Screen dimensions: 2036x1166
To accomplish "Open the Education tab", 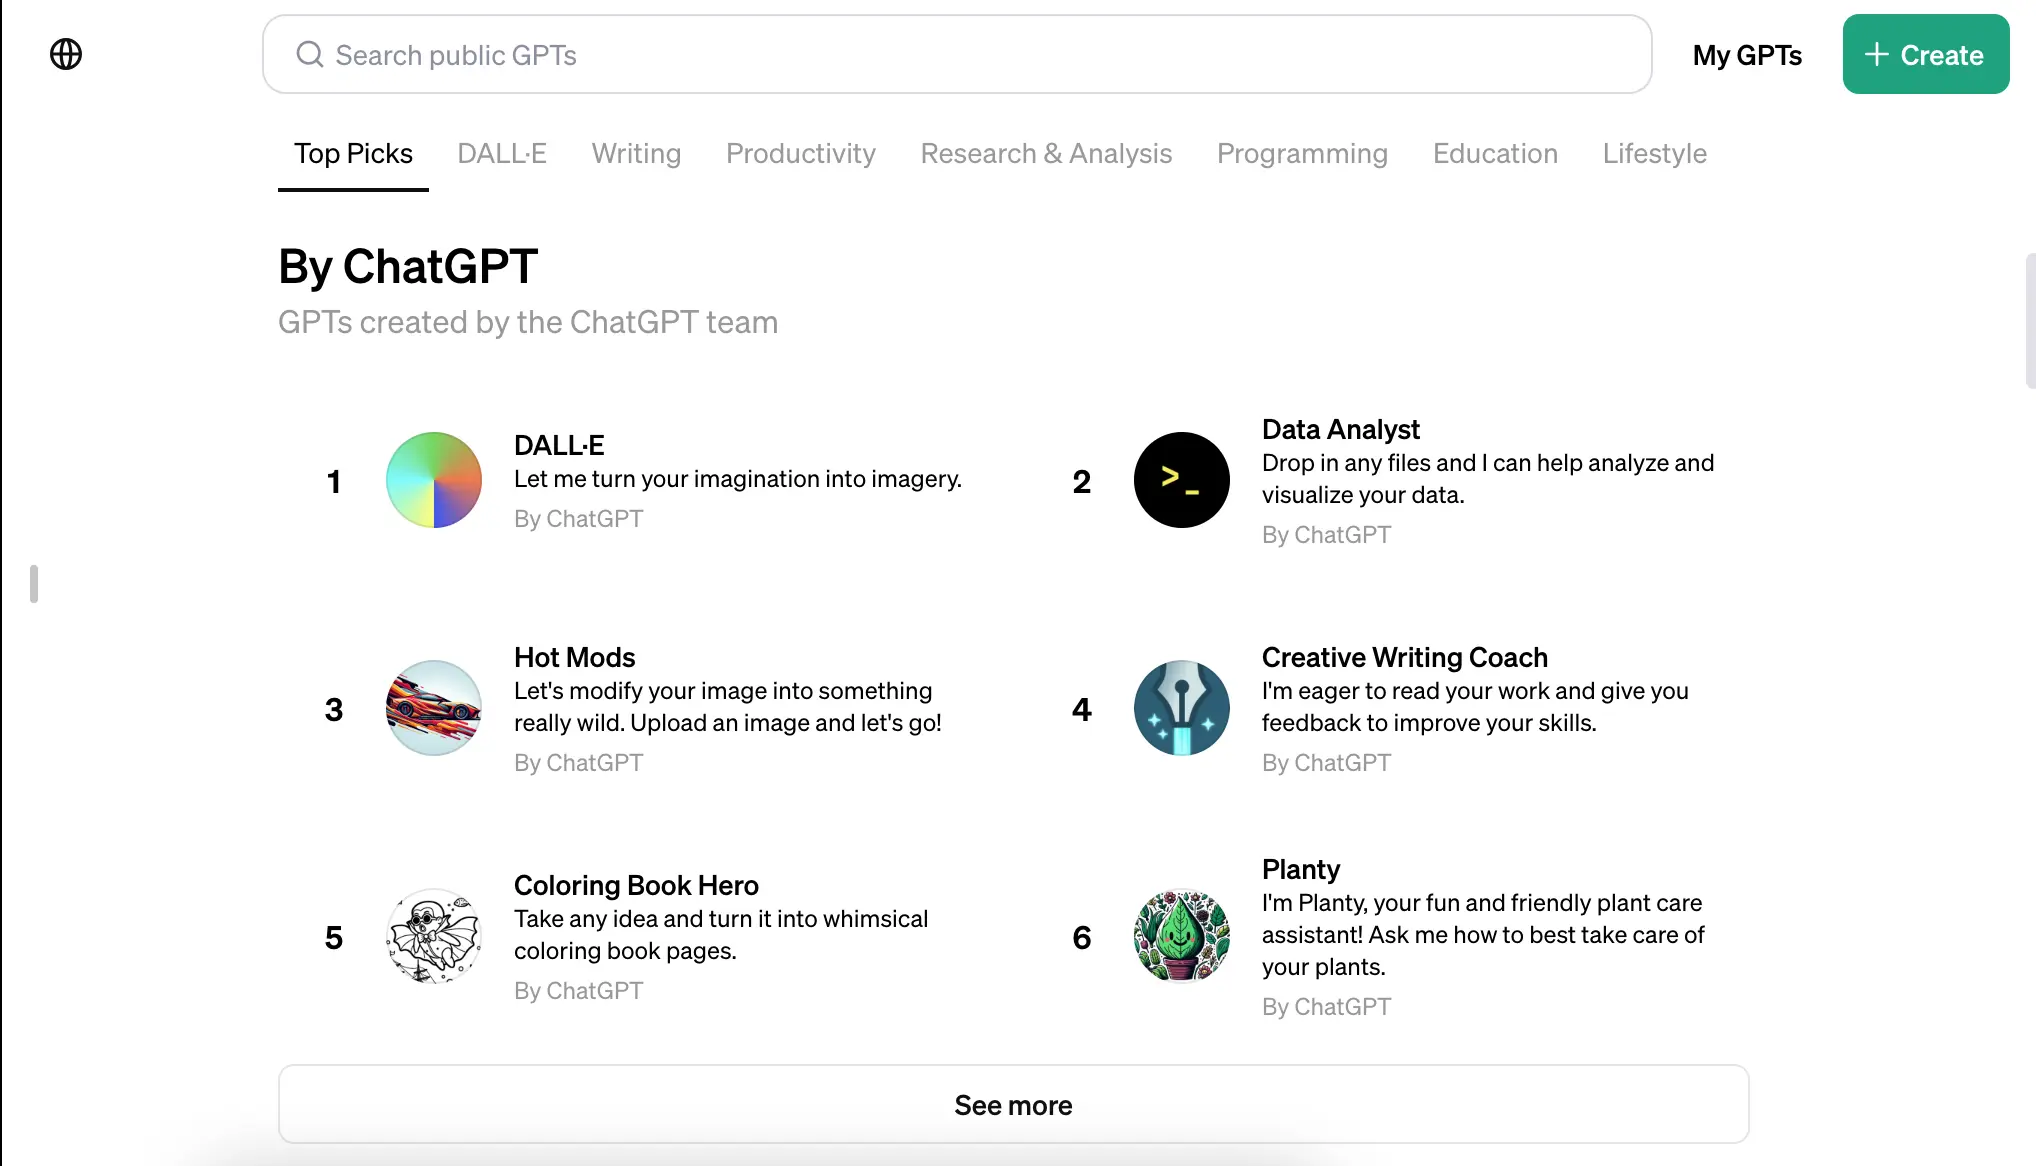I will point(1495,153).
